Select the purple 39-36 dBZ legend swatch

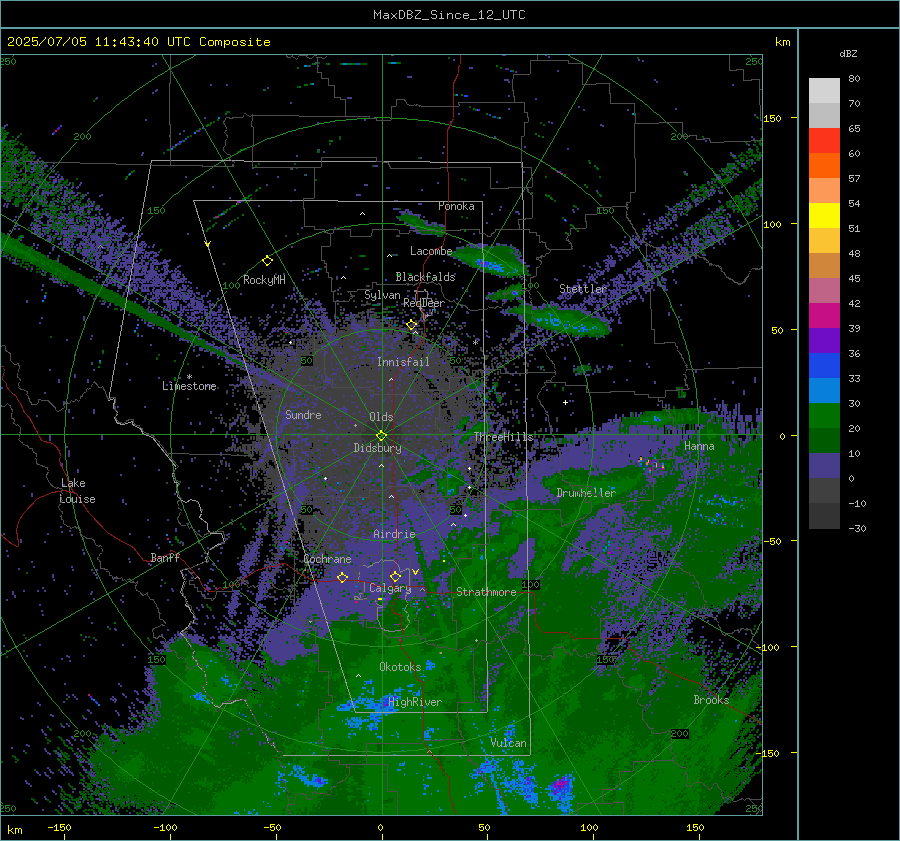824,341
